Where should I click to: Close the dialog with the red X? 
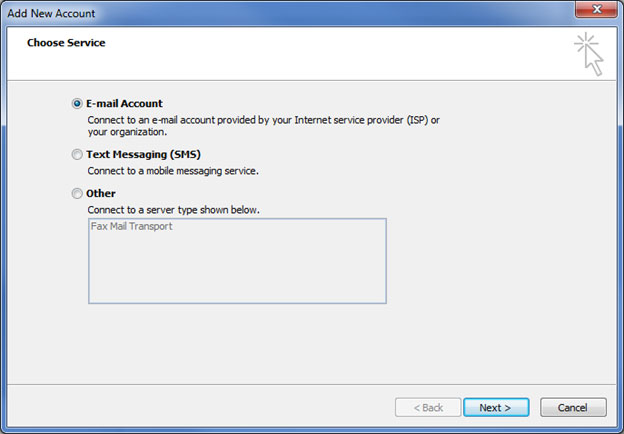596,9
